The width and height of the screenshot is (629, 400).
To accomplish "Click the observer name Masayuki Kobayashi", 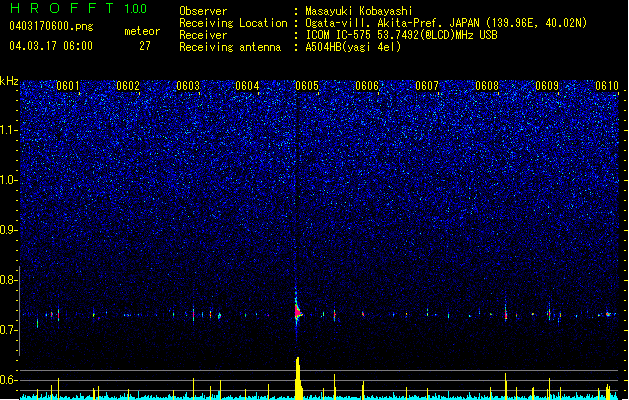I will 359,11.
